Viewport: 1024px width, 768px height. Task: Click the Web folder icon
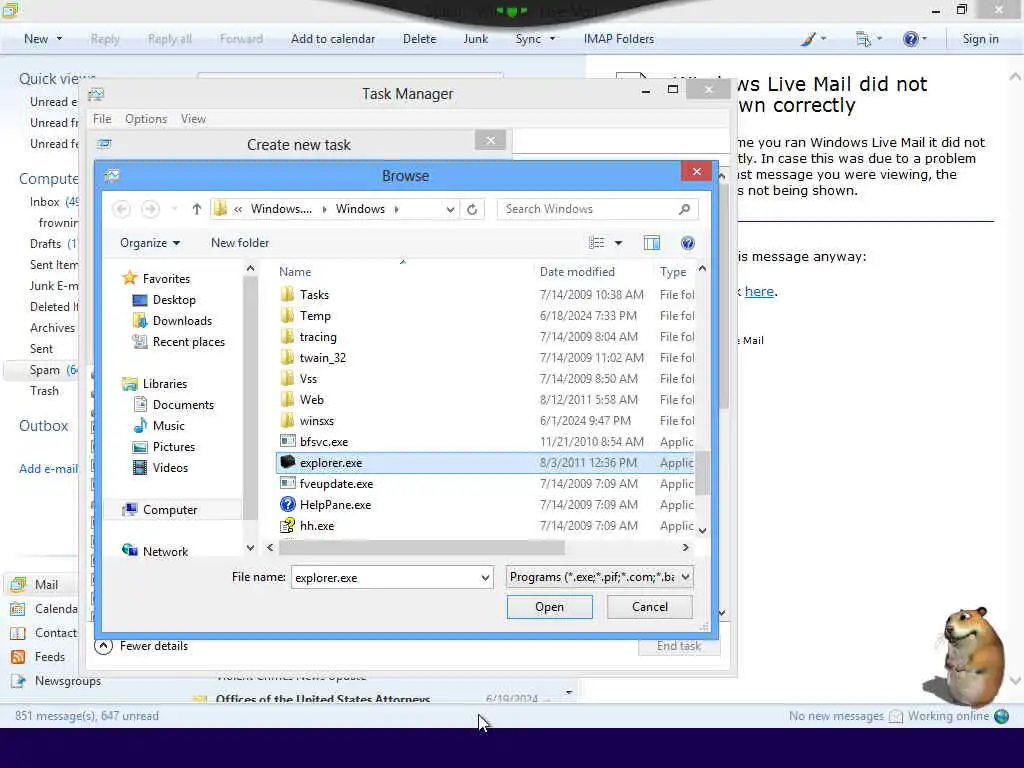[287, 399]
